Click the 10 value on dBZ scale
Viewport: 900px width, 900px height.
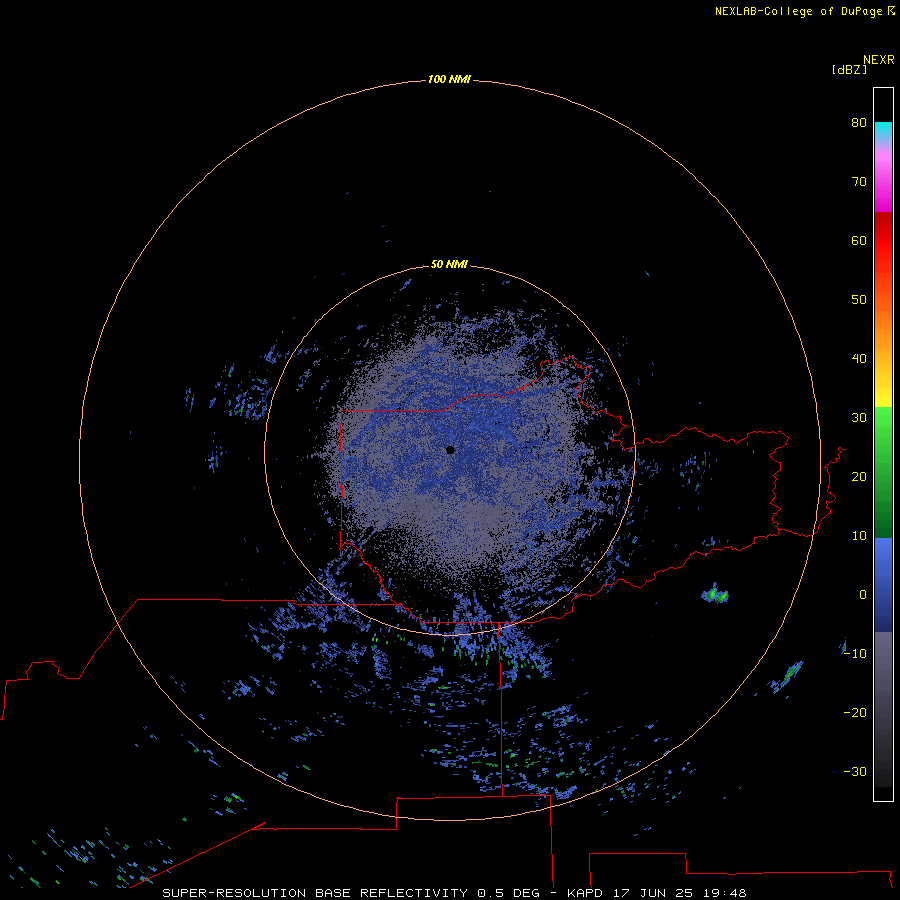[x=859, y=536]
